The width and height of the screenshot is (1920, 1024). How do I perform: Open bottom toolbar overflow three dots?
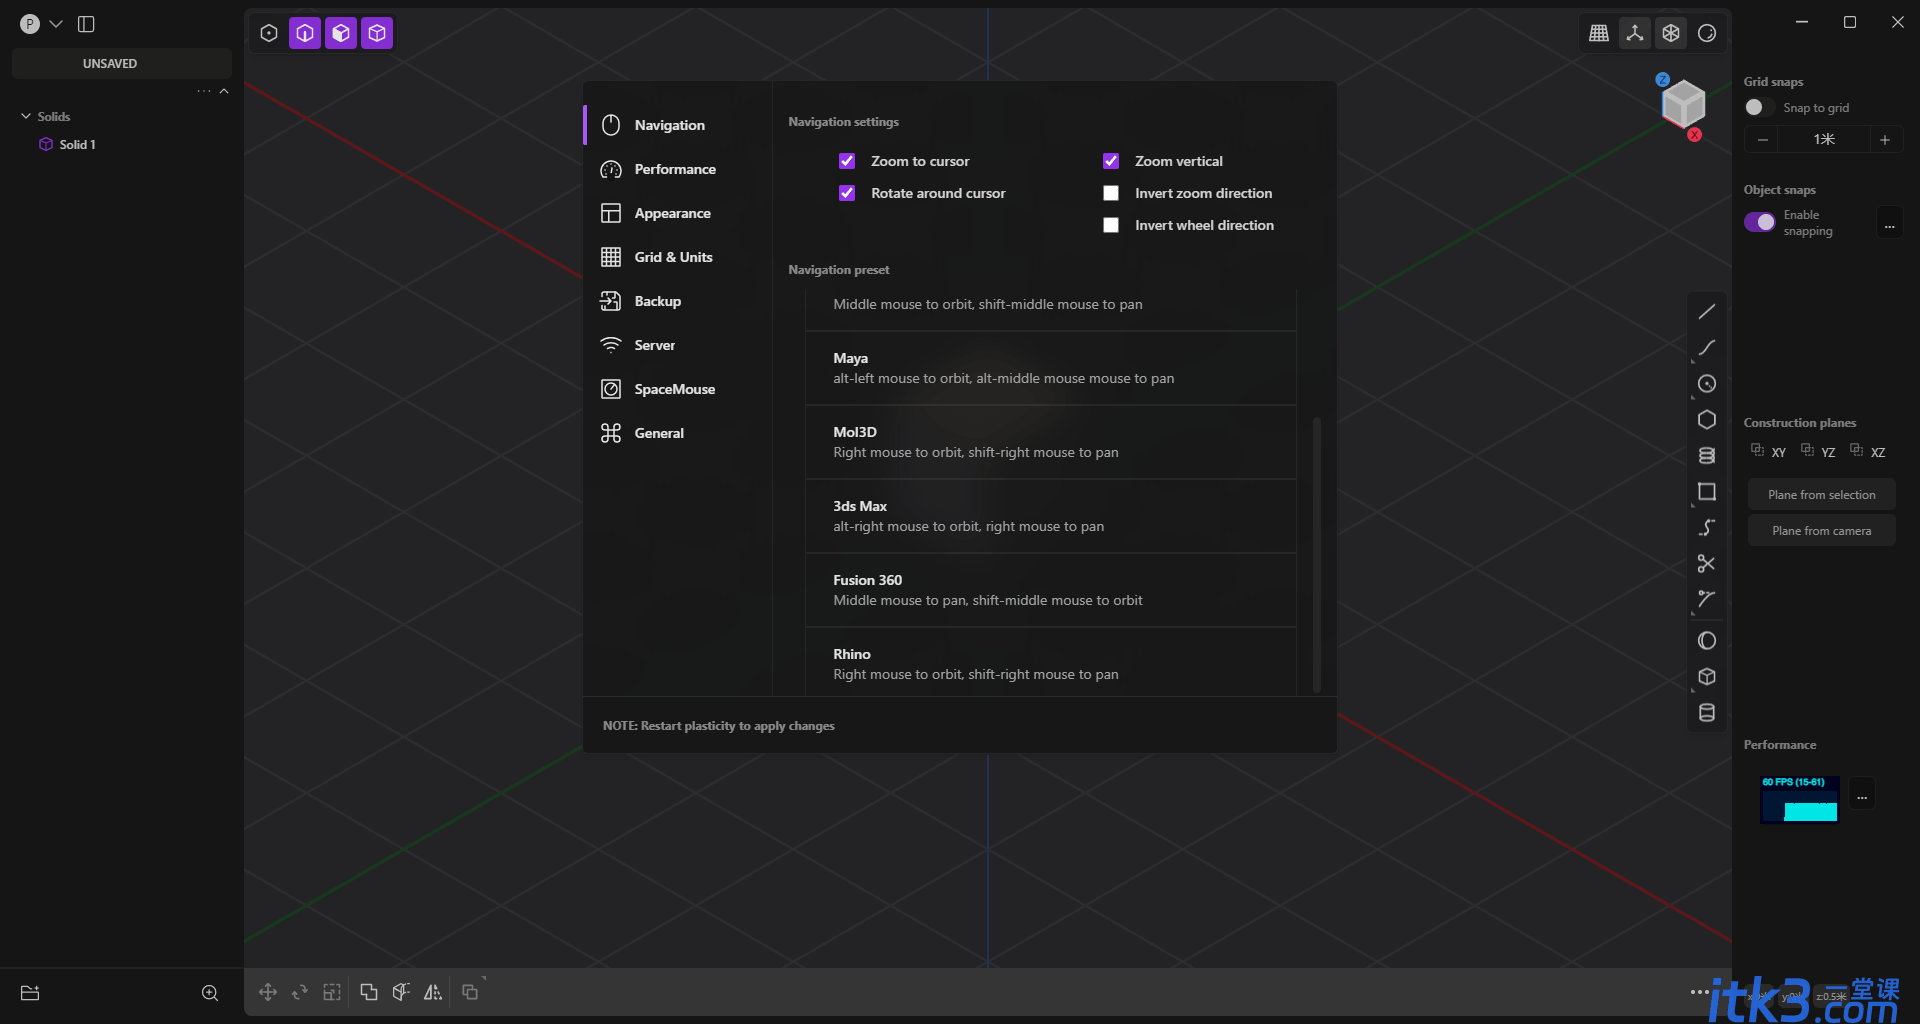pos(1699,992)
